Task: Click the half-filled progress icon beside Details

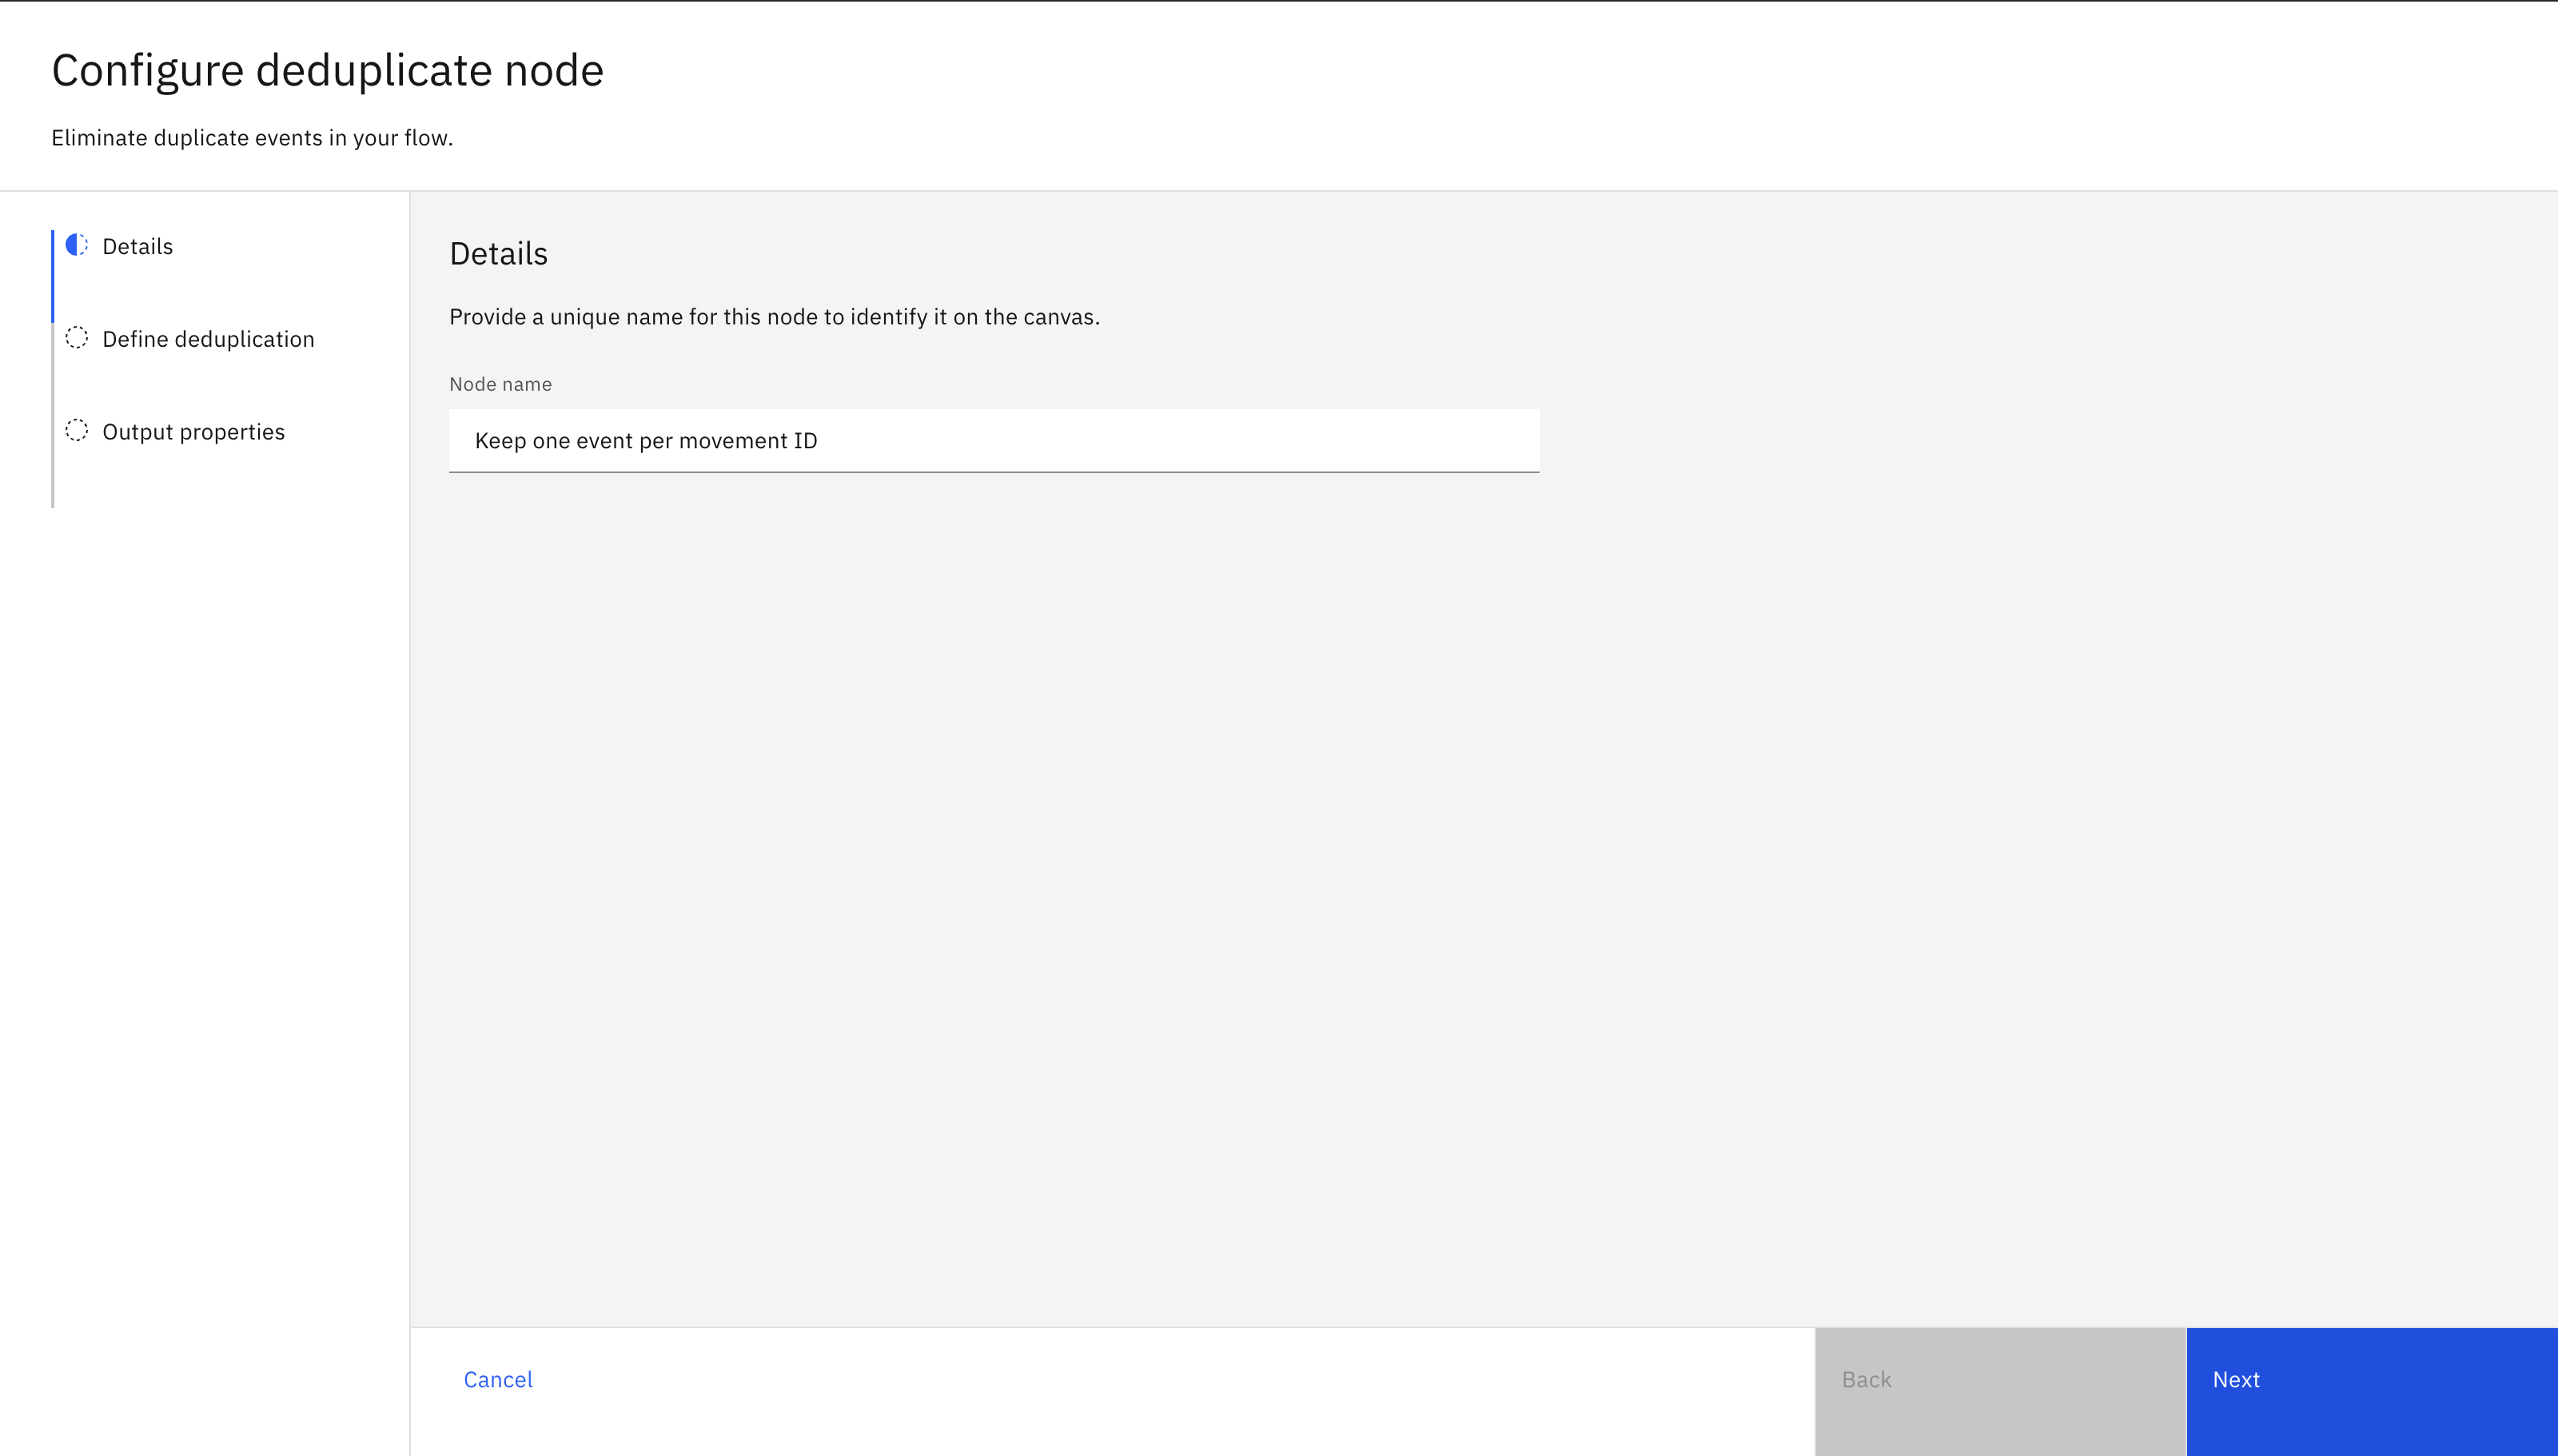Action: 77,246
